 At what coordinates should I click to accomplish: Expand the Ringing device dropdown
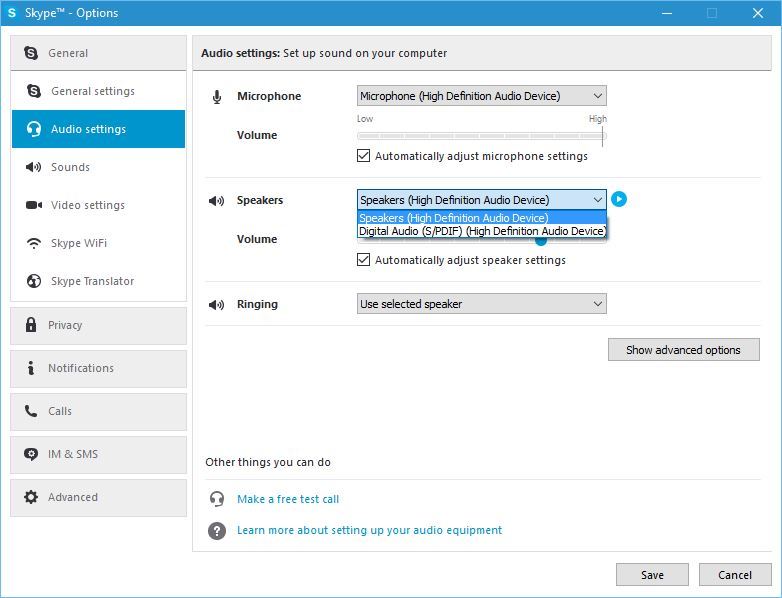coord(481,304)
